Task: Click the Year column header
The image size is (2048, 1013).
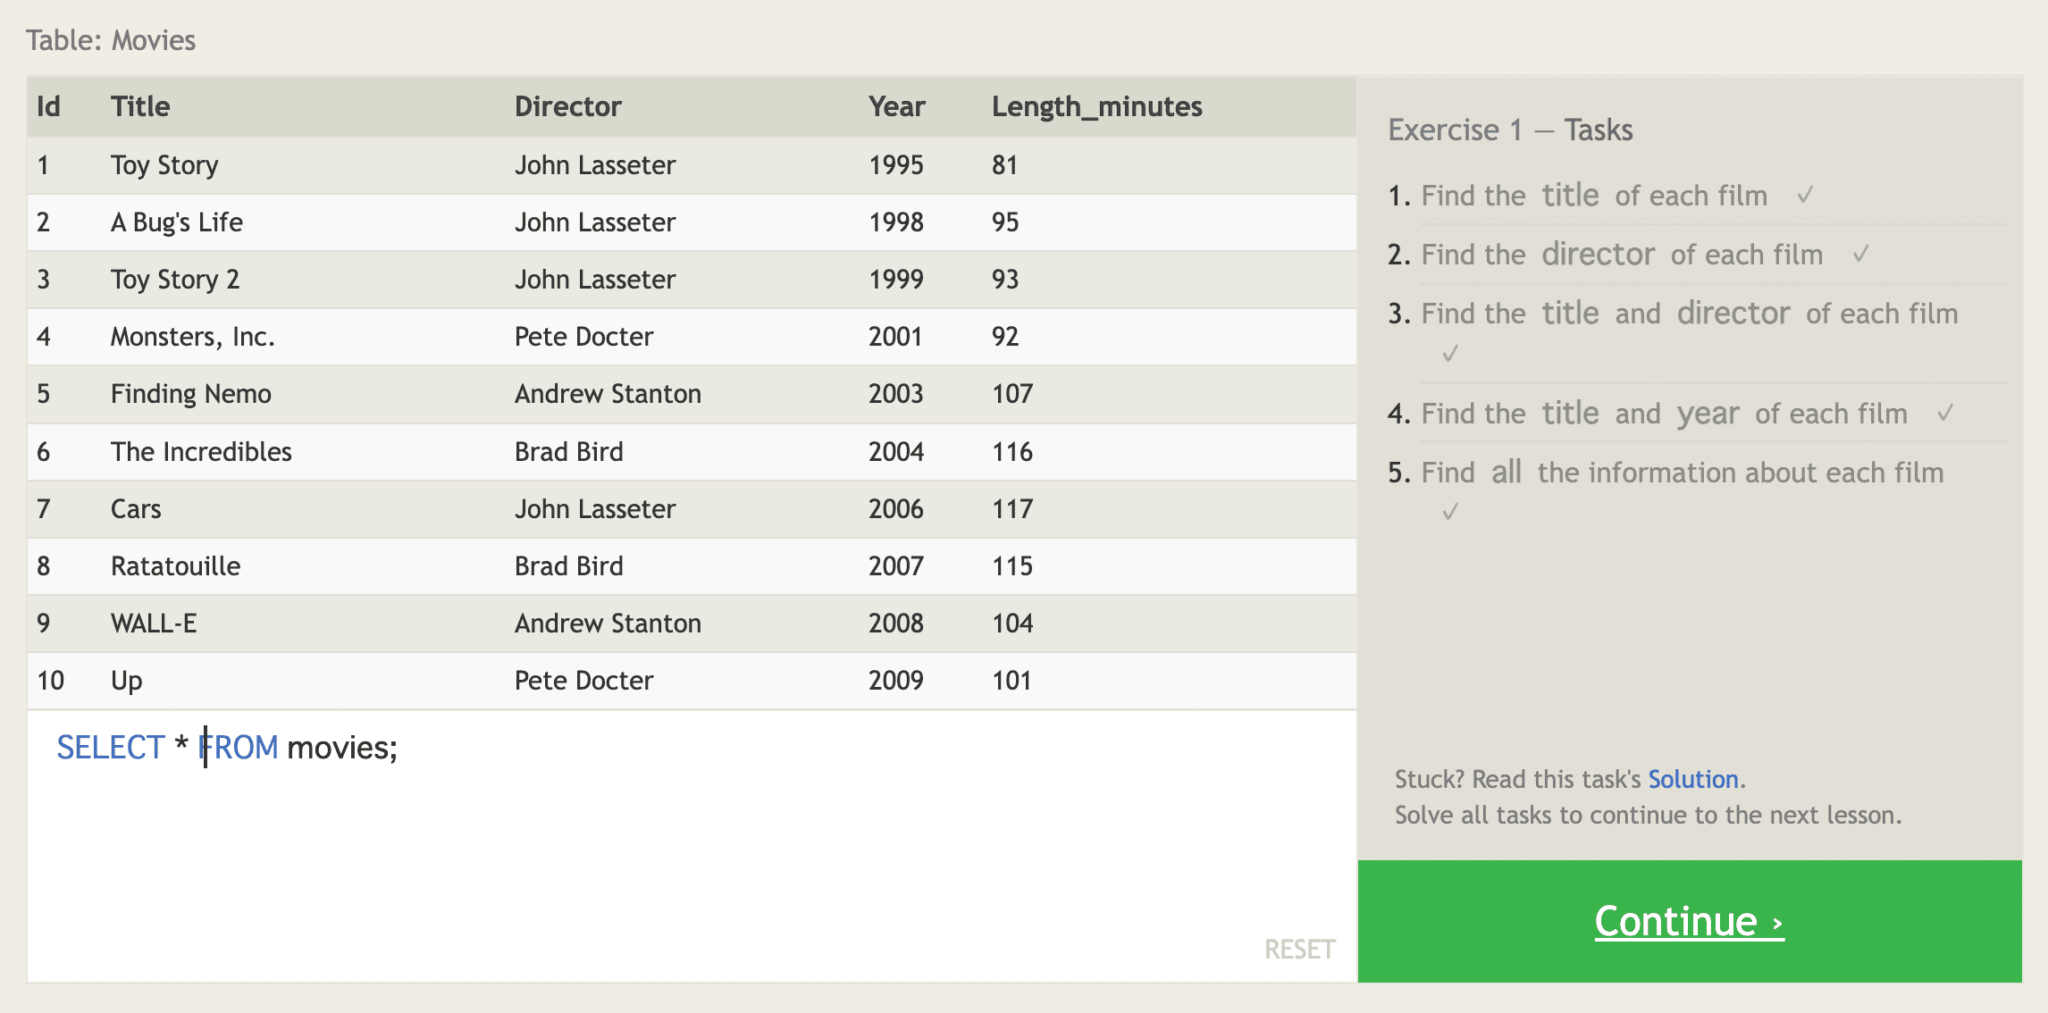Action: coord(896,107)
